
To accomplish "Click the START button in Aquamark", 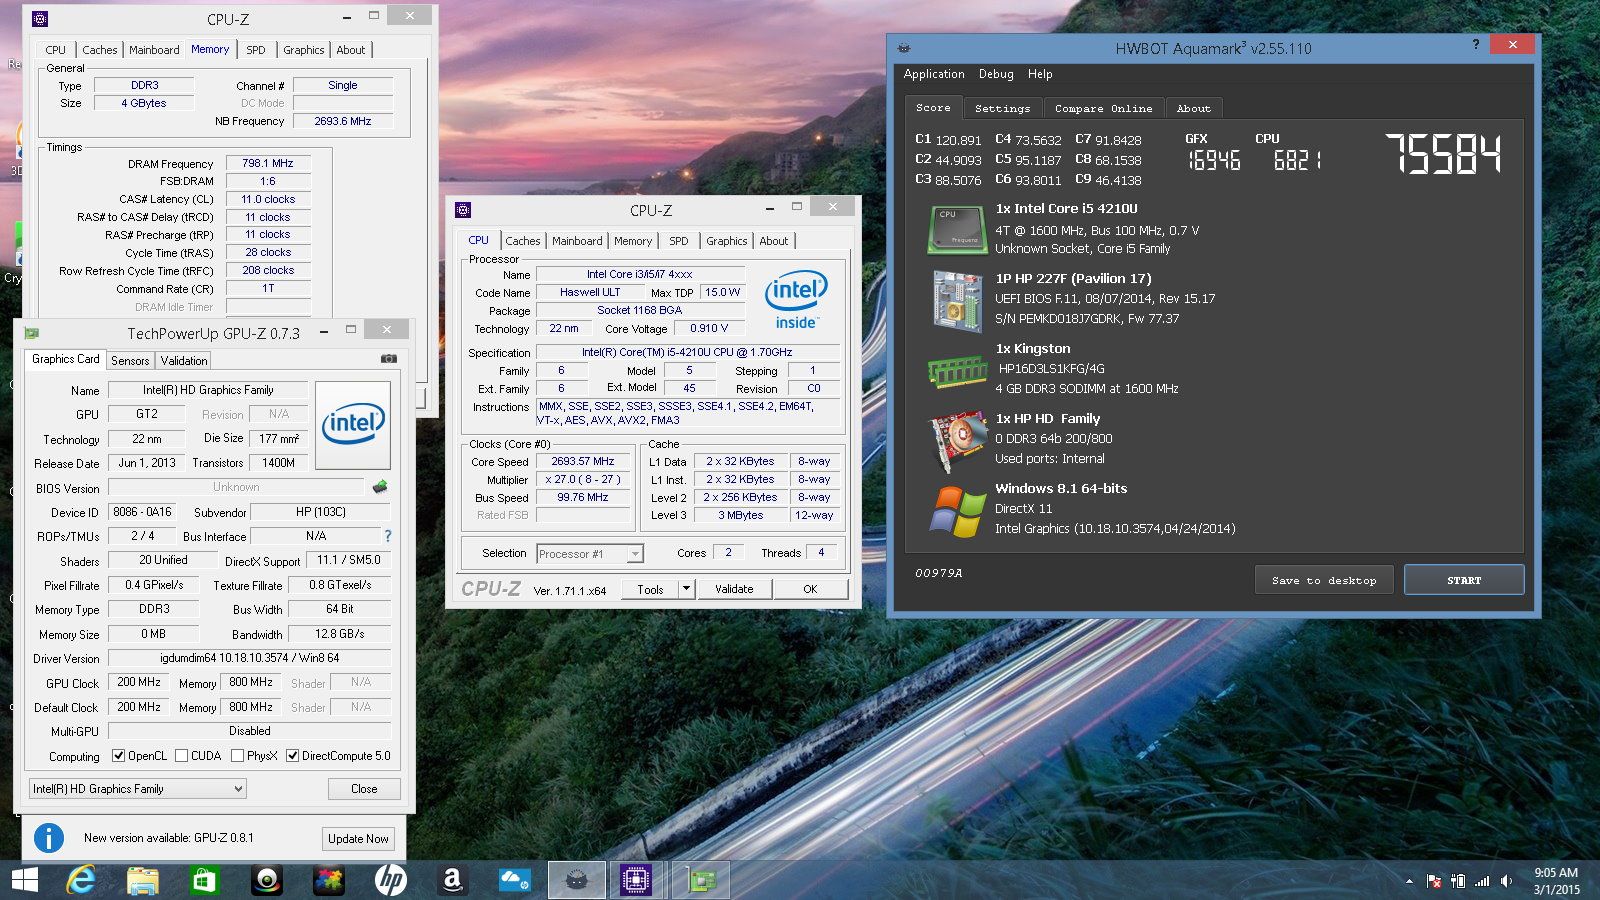I will 1464,580.
